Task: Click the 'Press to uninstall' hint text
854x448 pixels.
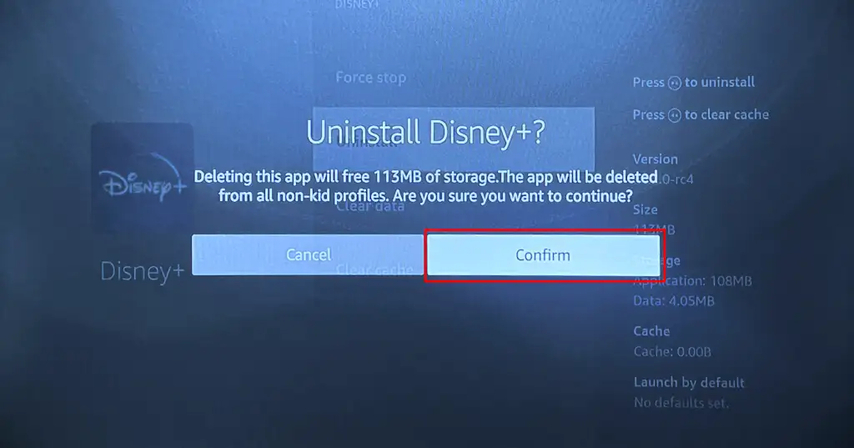Action: 693,82
